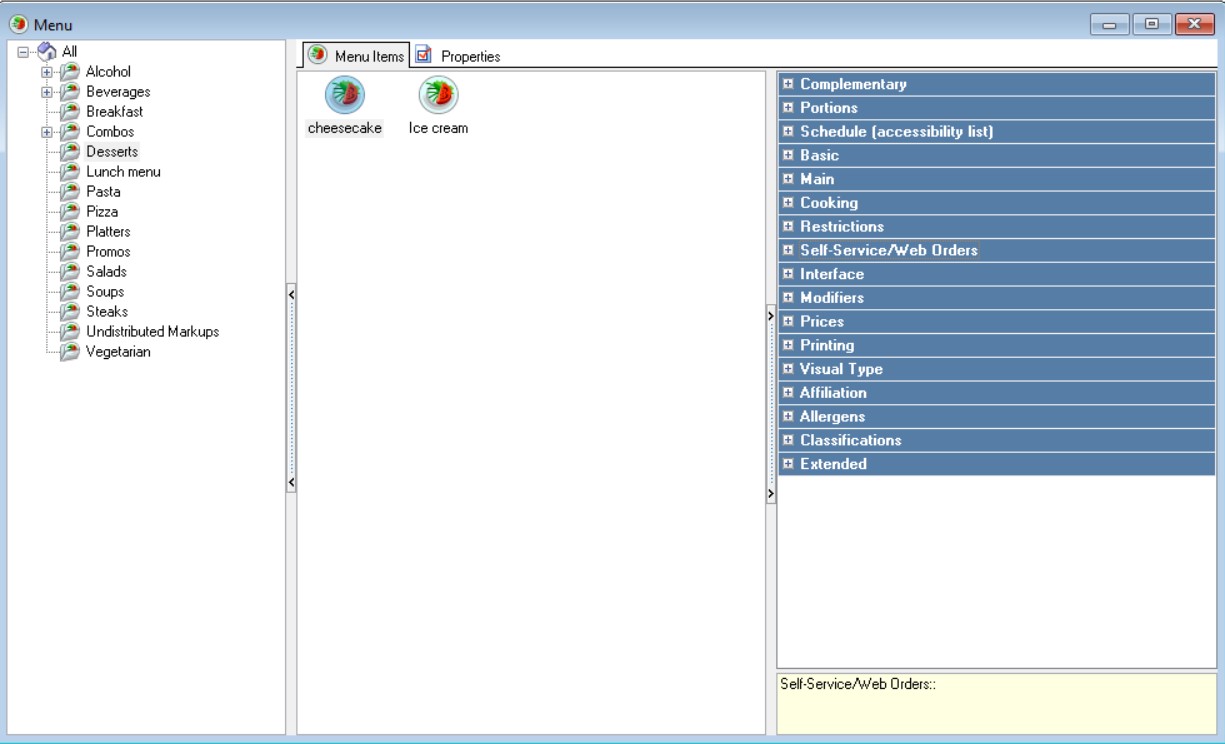1225x744 pixels.
Task: Expand the Cooking properties section
Action: tap(788, 203)
